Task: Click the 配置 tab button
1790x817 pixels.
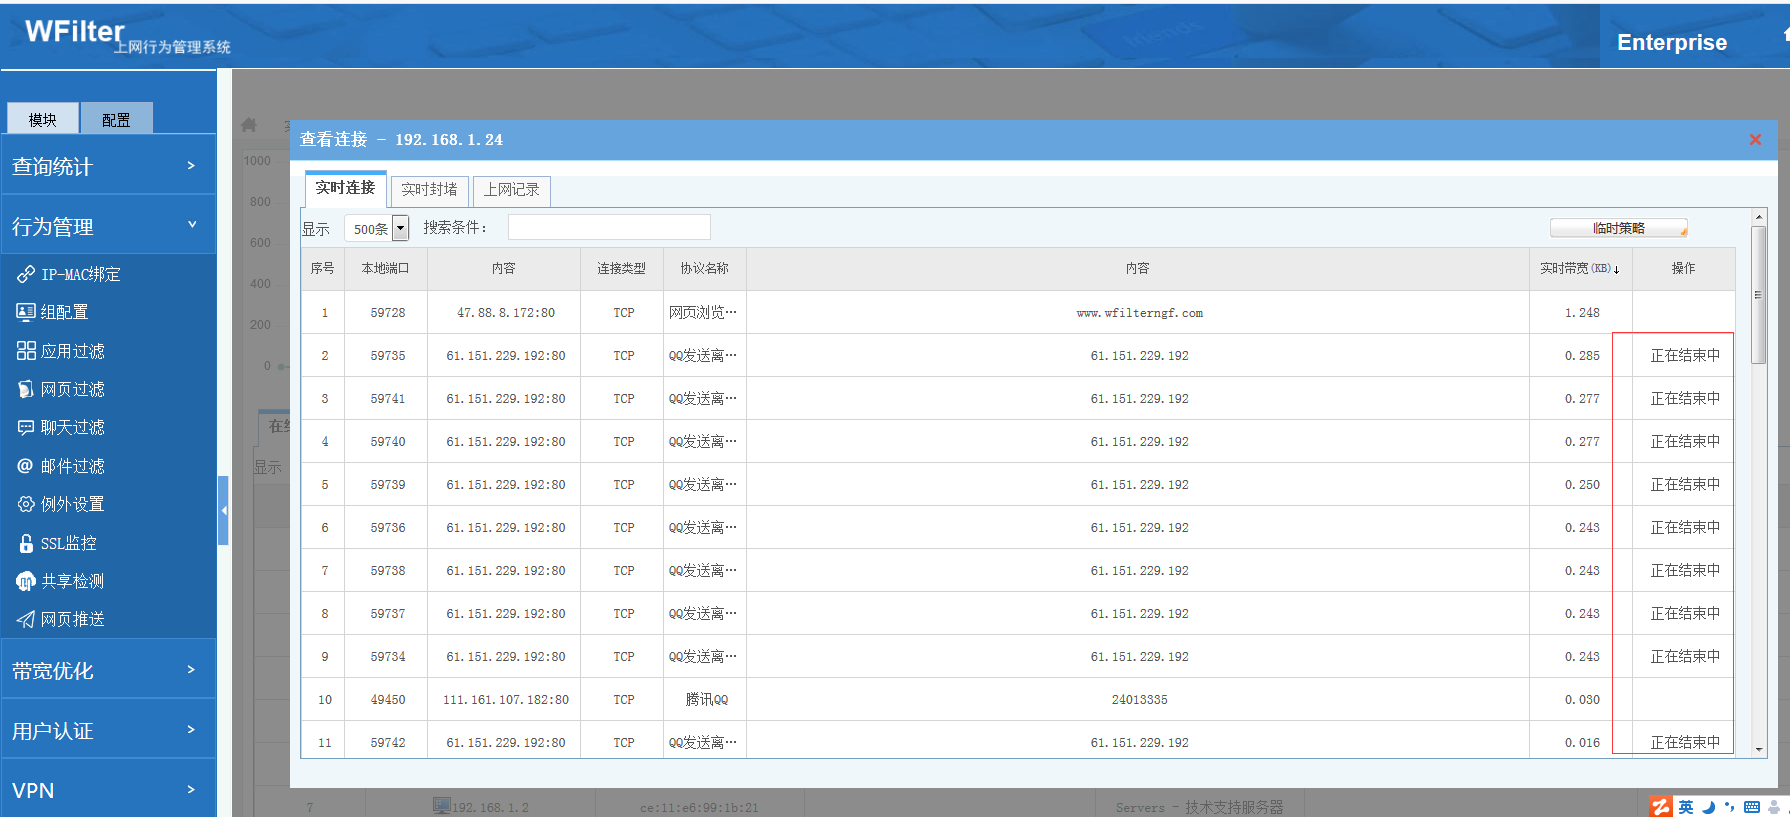Action: tap(116, 119)
